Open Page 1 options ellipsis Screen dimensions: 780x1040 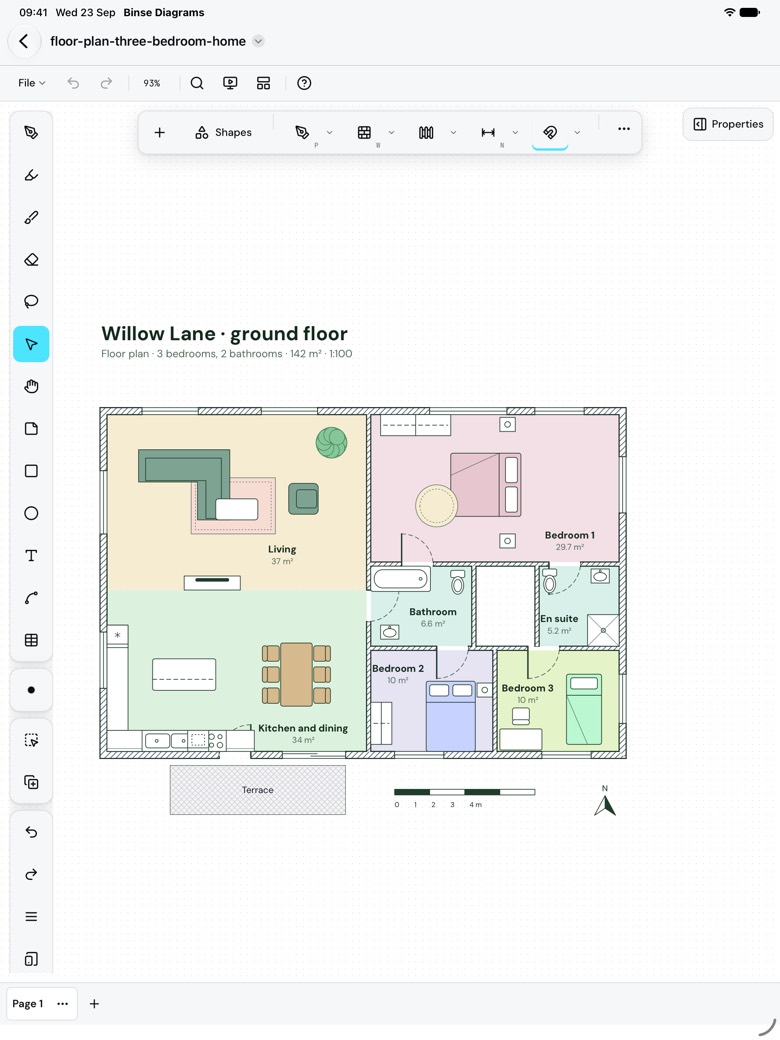62,1004
